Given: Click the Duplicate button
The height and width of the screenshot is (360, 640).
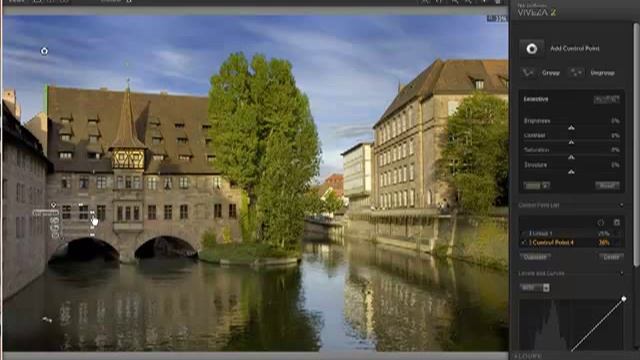Looking at the screenshot, I should [x=535, y=257].
